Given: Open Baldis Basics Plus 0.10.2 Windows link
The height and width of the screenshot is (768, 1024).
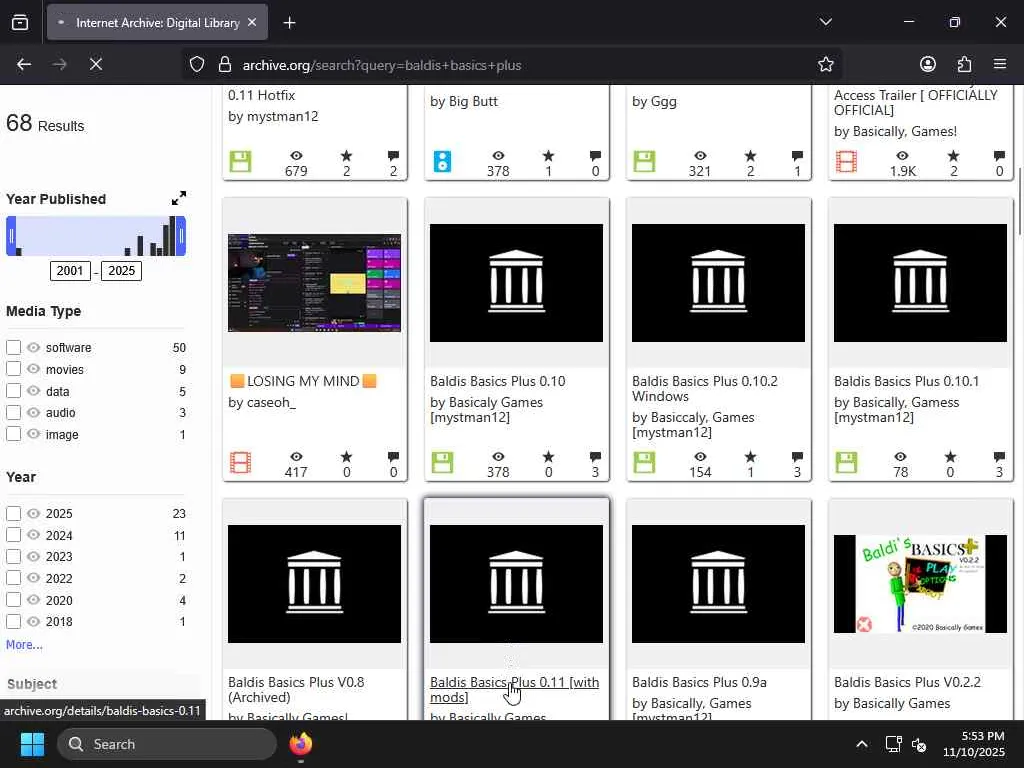Looking at the screenshot, I should pyautogui.click(x=705, y=389).
